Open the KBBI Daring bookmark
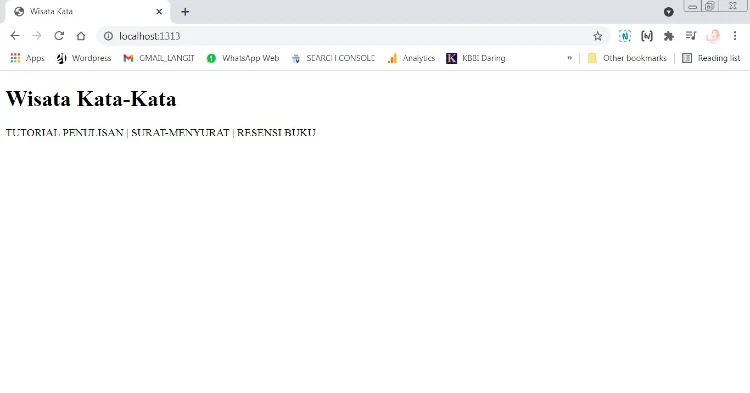Viewport: 750px width, 393px height. click(476, 58)
